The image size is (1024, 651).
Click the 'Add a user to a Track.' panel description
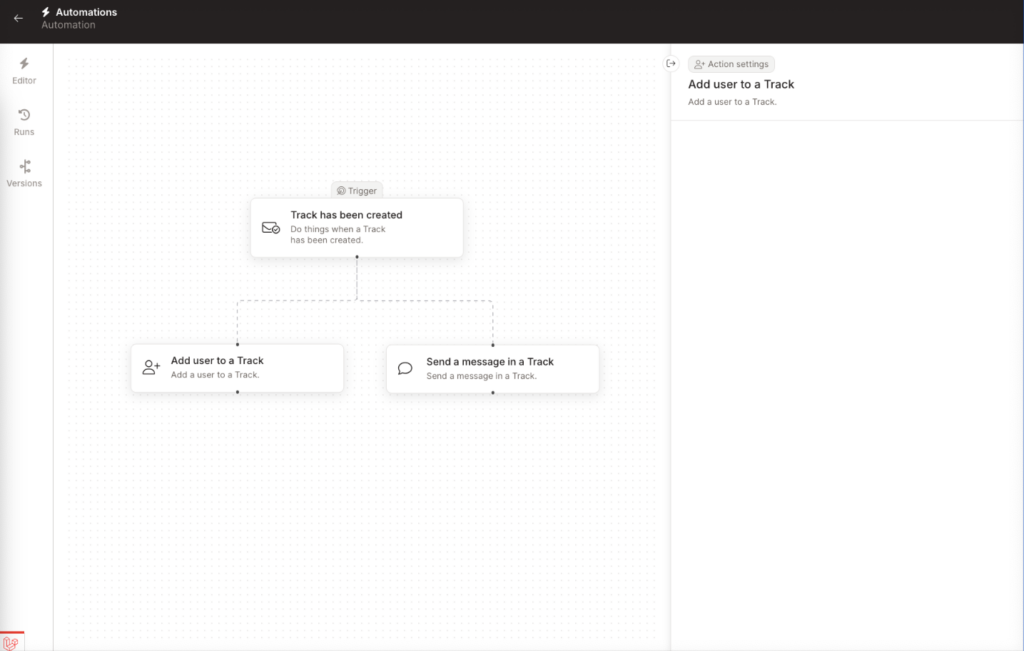(732, 102)
